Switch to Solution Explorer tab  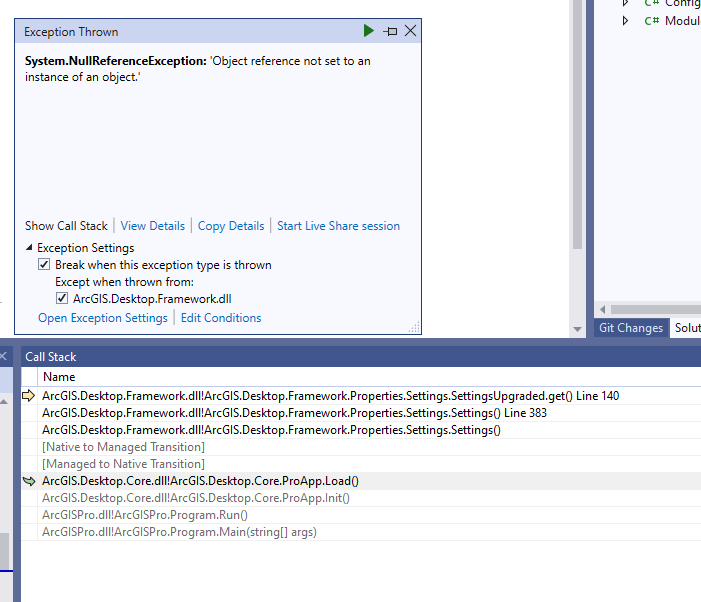tap(686, 328)
